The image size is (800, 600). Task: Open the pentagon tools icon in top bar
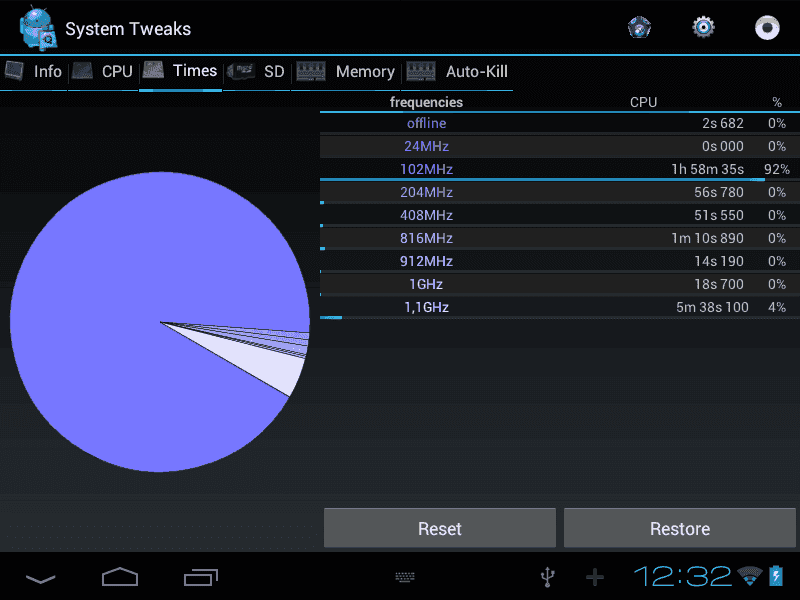(639, 28)
